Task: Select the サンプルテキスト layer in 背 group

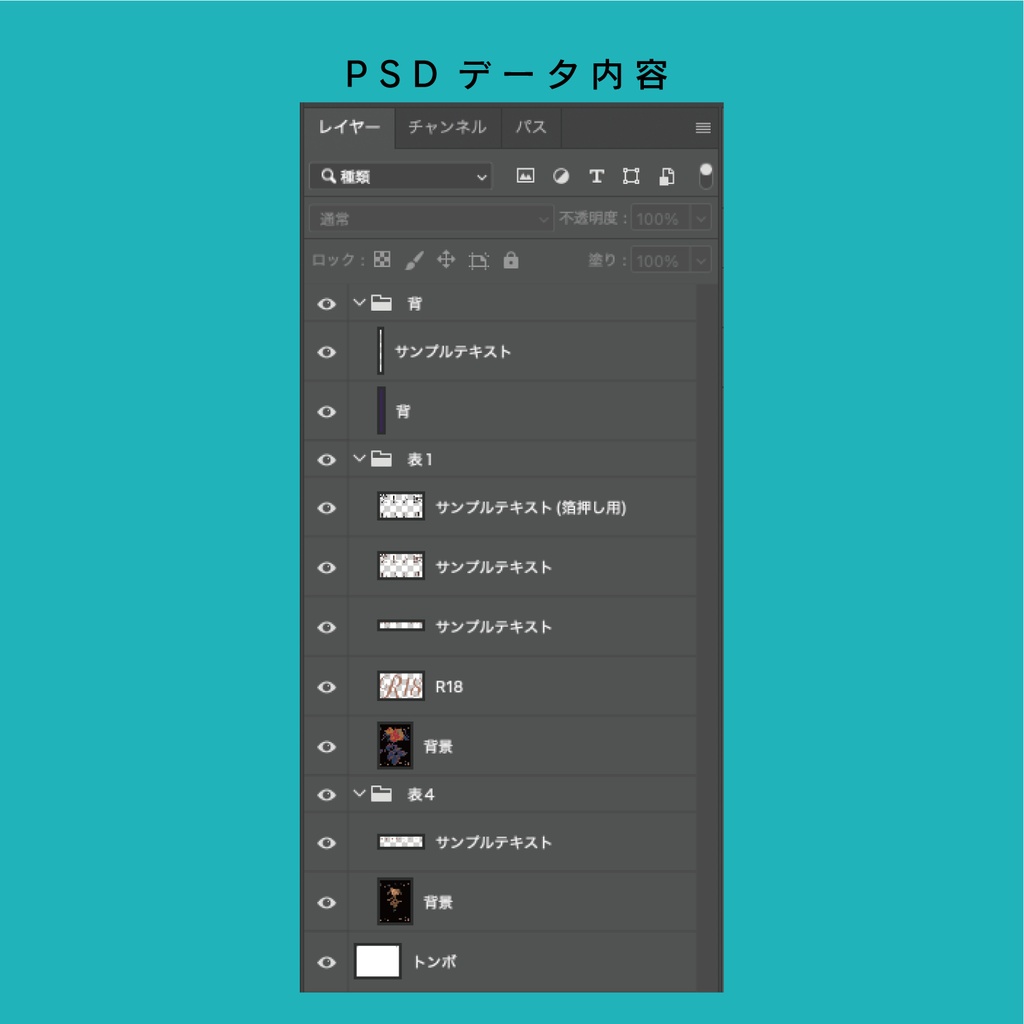Action: (x=500, y=351)
